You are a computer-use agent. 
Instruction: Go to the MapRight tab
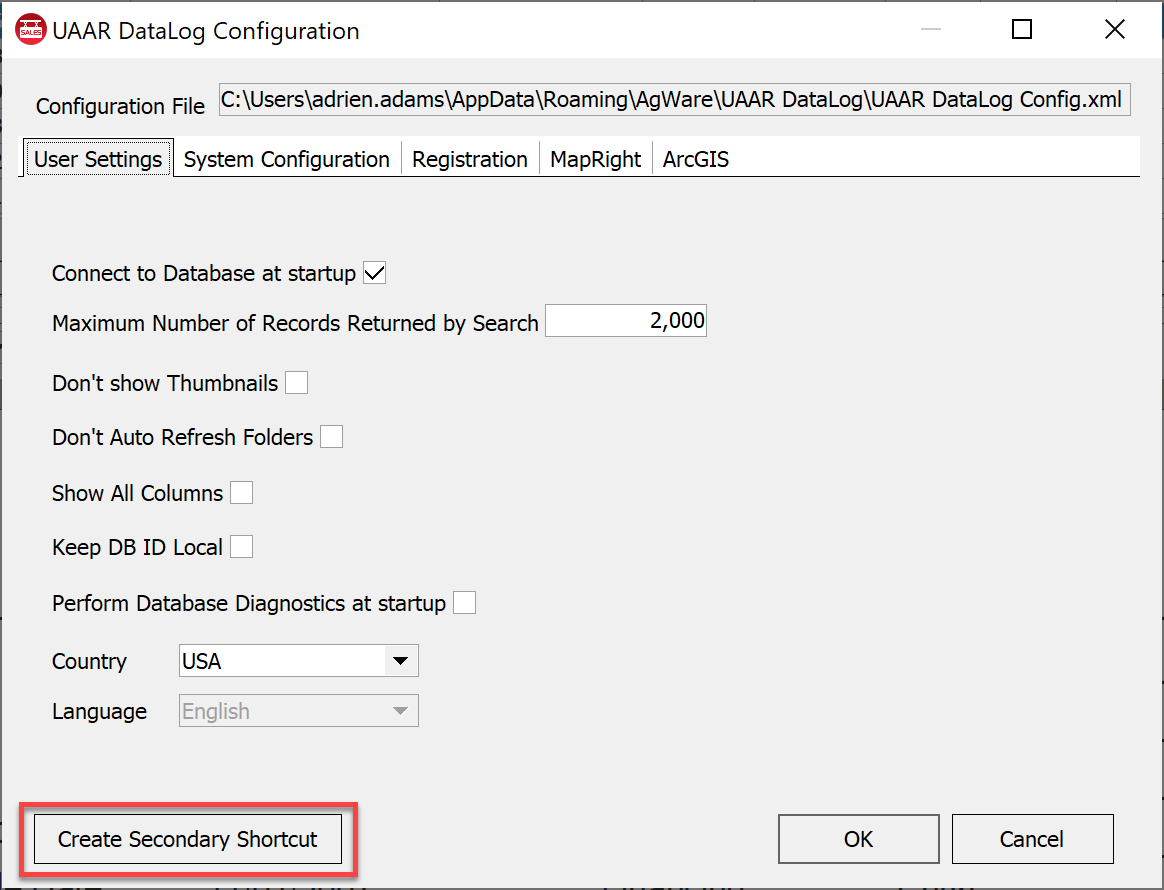click(x=595, y=159)
